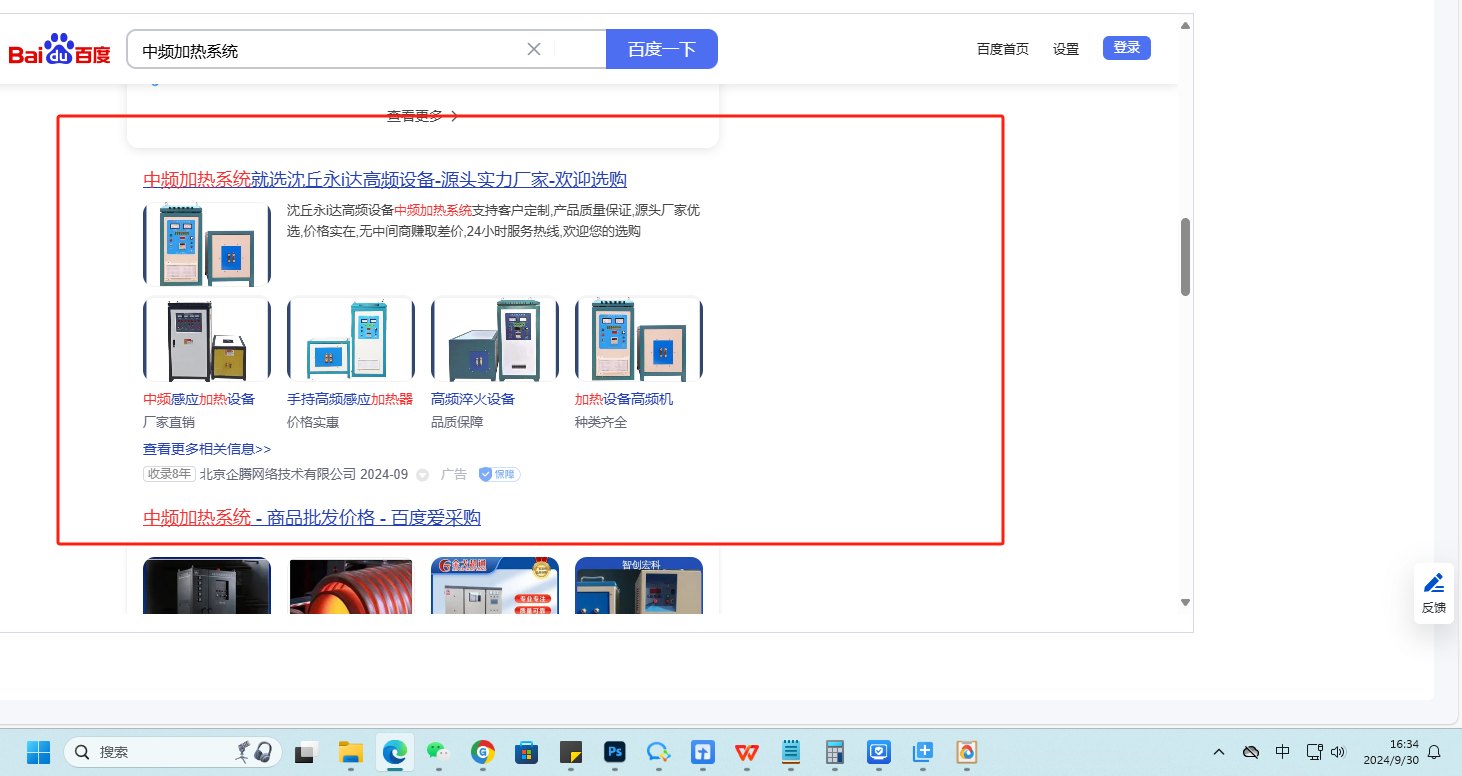Open the Windows Start menu
The image size is (1462, 776).
click(x=38, y=752)
